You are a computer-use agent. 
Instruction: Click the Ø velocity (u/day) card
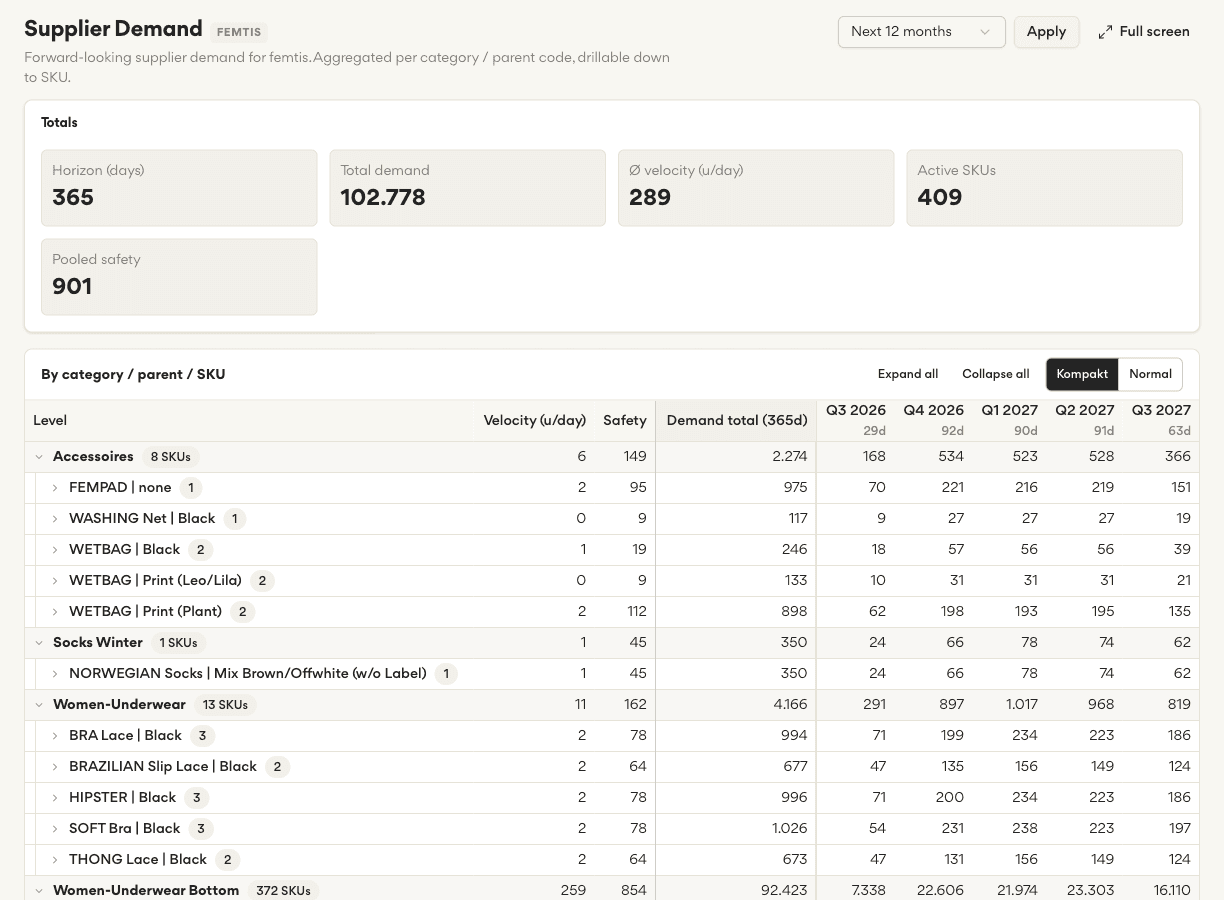pyautogui.click(x=756, y=188)
